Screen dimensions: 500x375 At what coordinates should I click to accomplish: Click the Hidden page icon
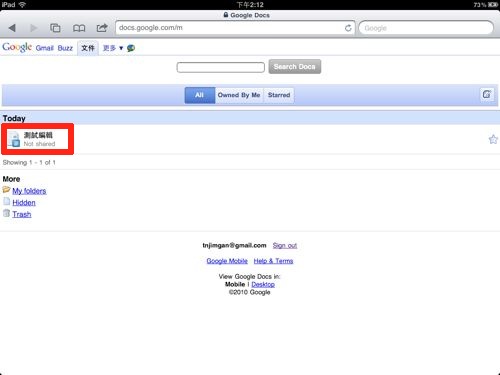tap(6, 201)
